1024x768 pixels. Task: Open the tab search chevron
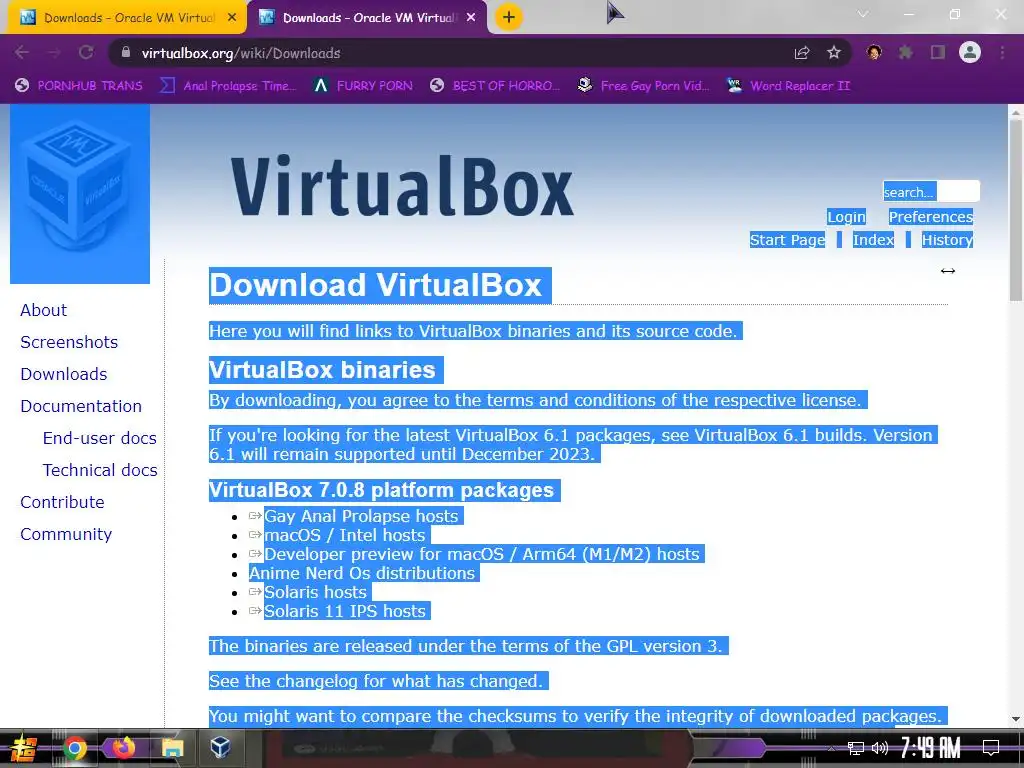[863, 14]
